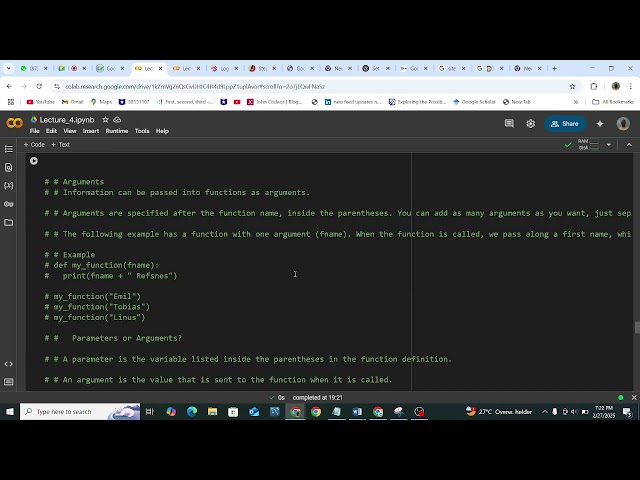Show more bookmarks with double chevron
This screenshot has height=480, width=640.
click(x=576, y=102)
